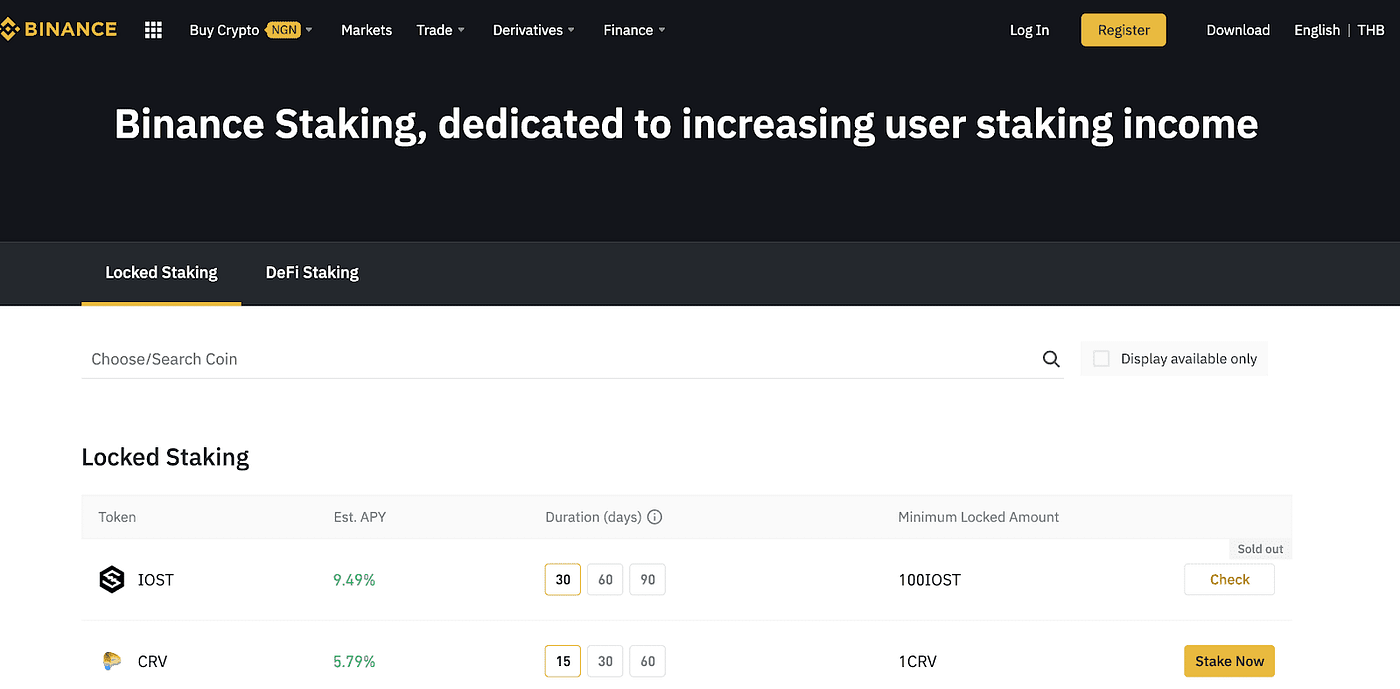Click the Log In link

pyautogui.click(x=1029, y=30)
